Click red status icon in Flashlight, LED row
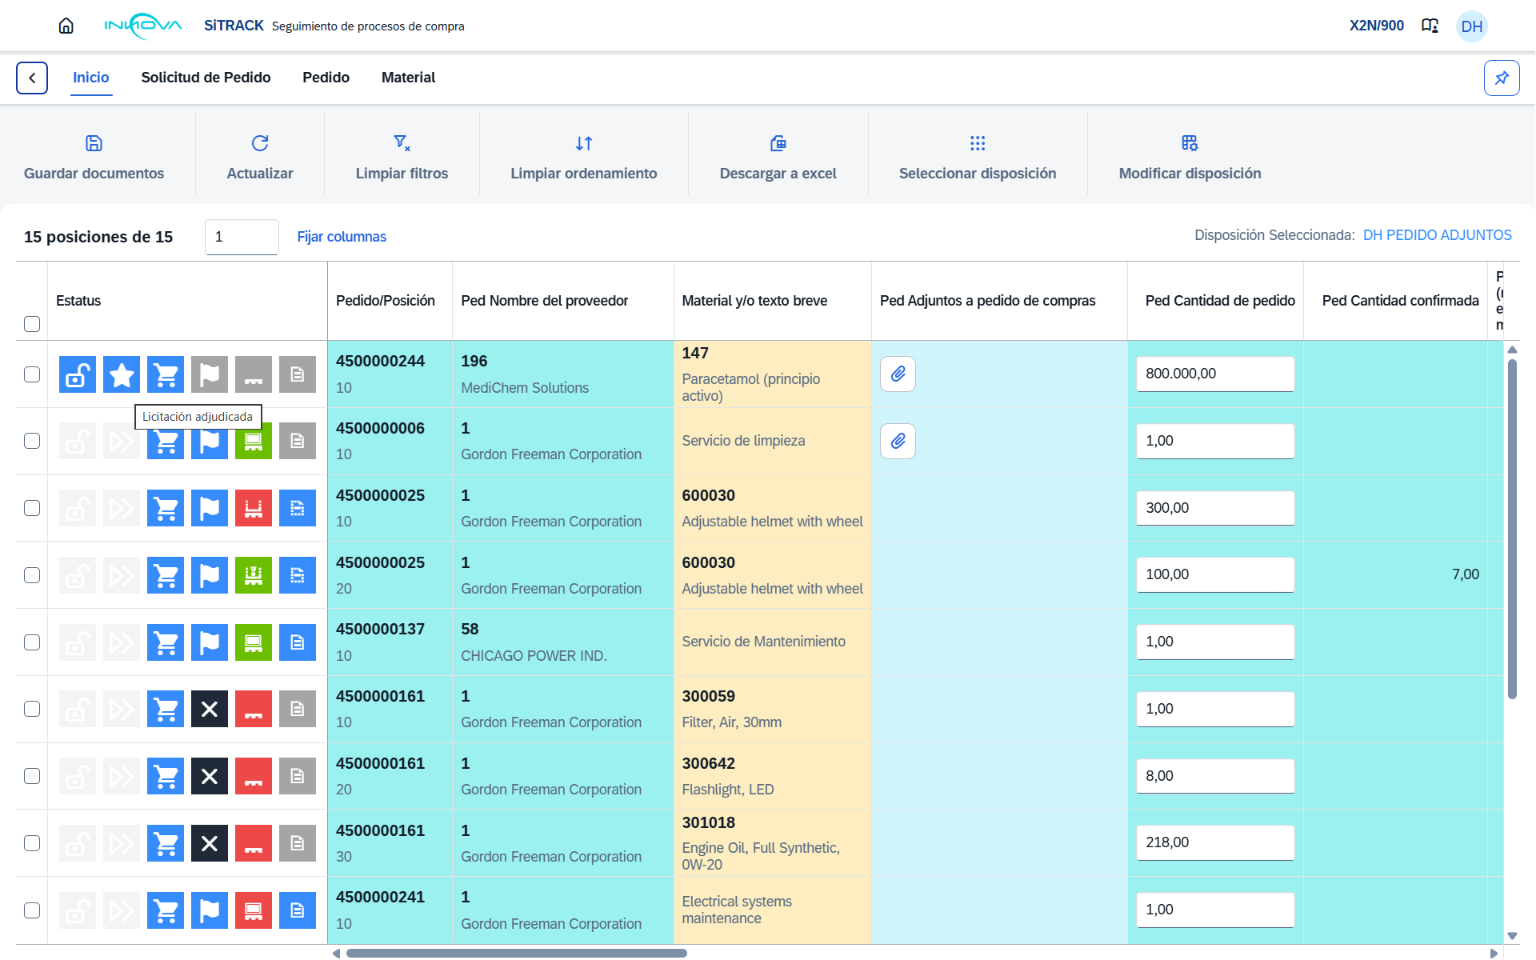The image size is (1536, 960). [254, 776]
